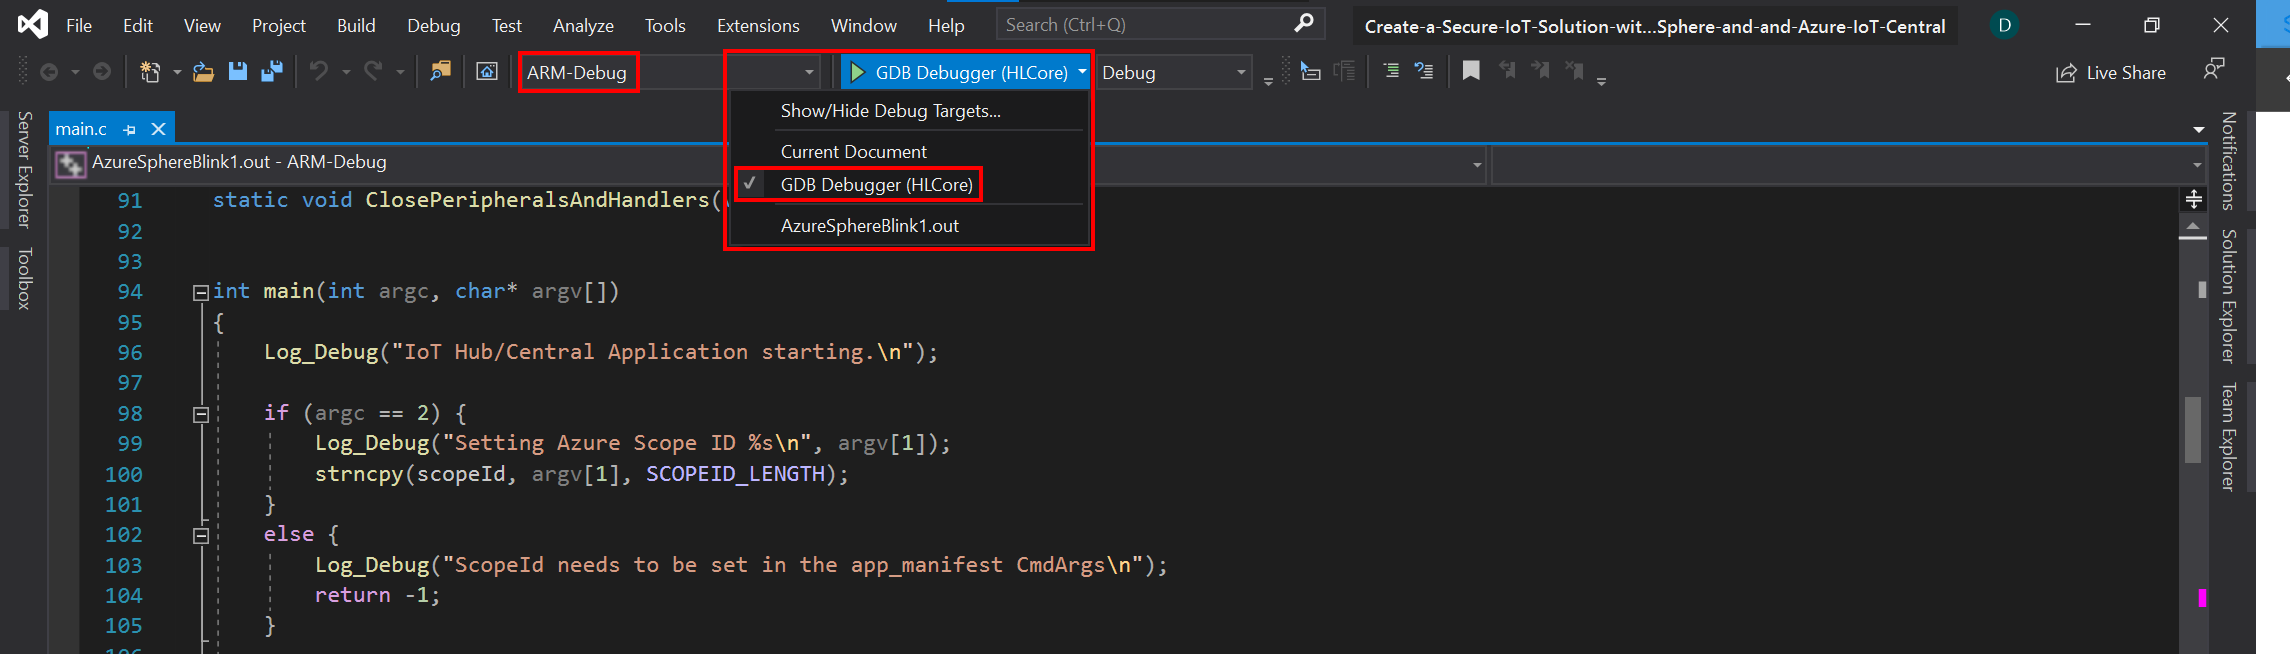Open the New Item dropdown arrow
The width and height of the screenshot is (2290, 654).
pyautogui.click(x=177, y=73)
